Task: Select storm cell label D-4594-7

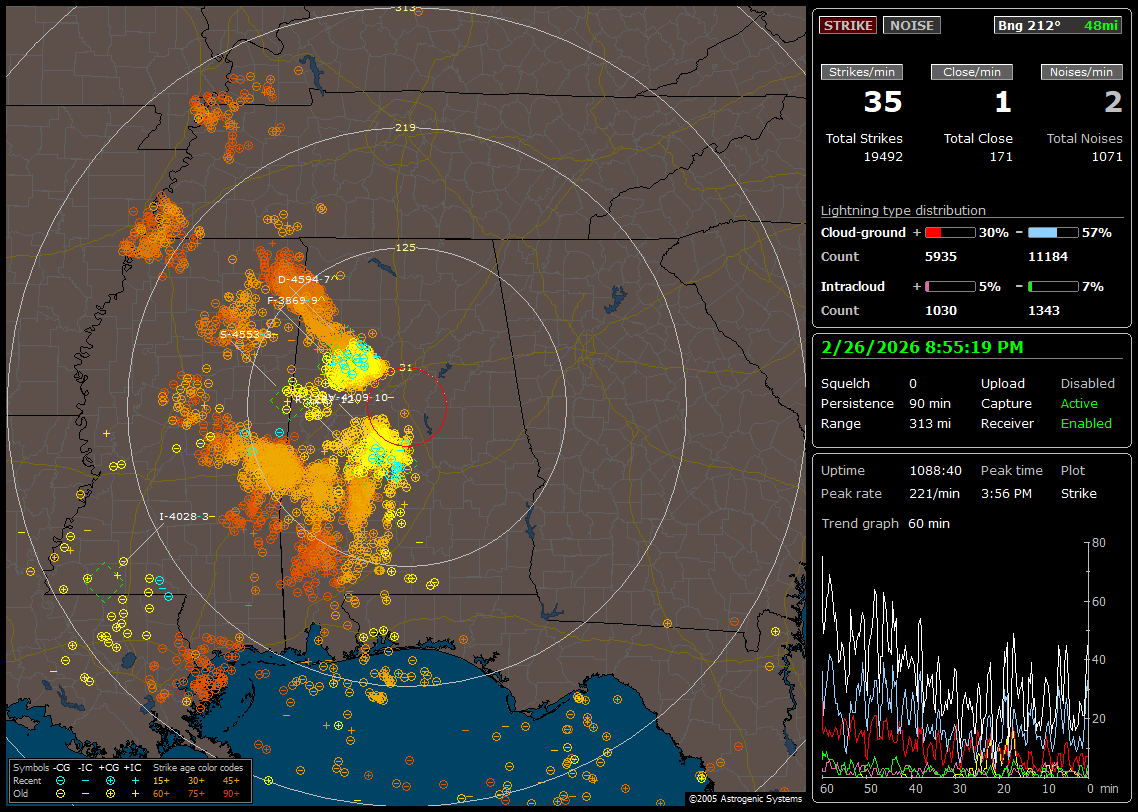Action: click(303, 280)
